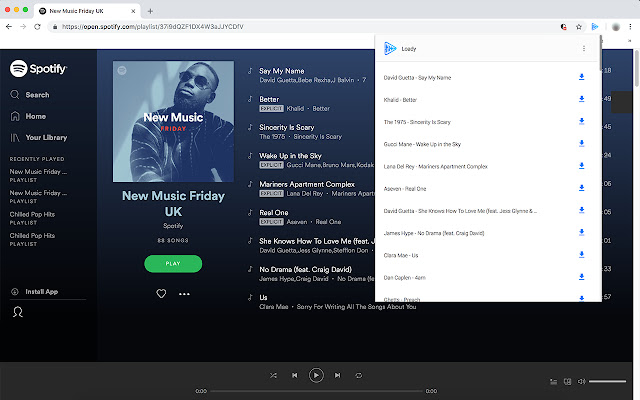This screenshot has height=400, width=640.
Task: Open the Chrome three-dot menu
Action: click(x=630, y=27)
